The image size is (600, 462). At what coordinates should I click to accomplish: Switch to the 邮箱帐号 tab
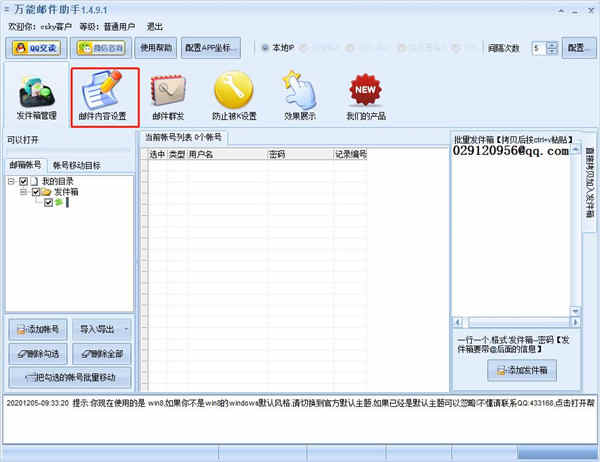pos(25,165)
